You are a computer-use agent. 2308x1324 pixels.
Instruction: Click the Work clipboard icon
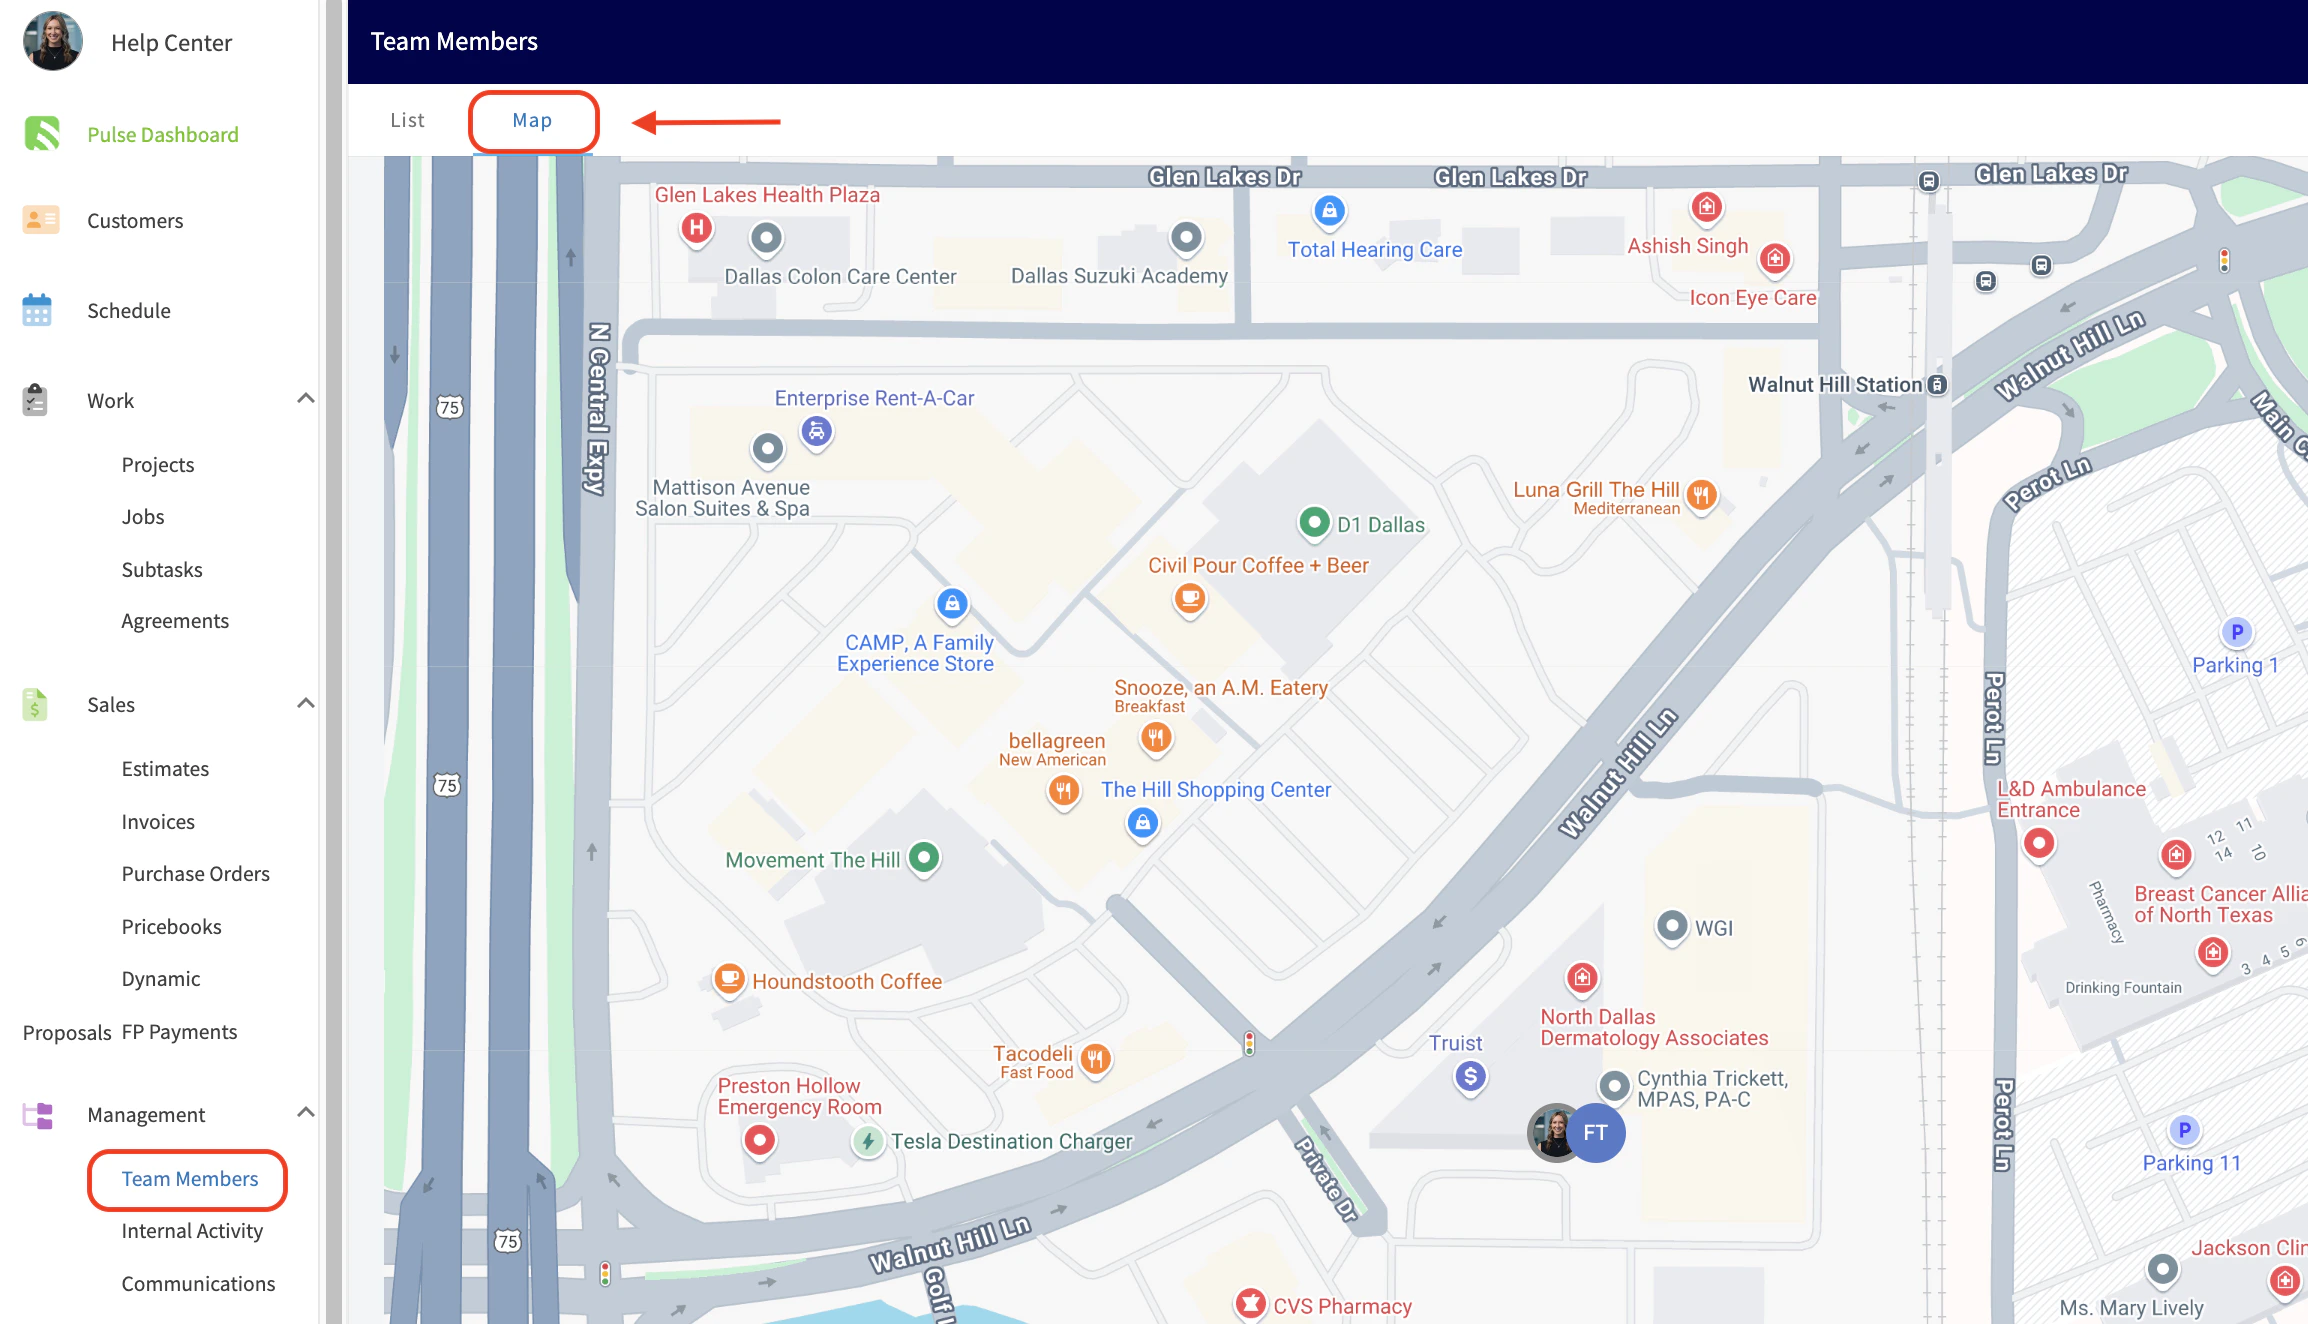tap(35, 400)
